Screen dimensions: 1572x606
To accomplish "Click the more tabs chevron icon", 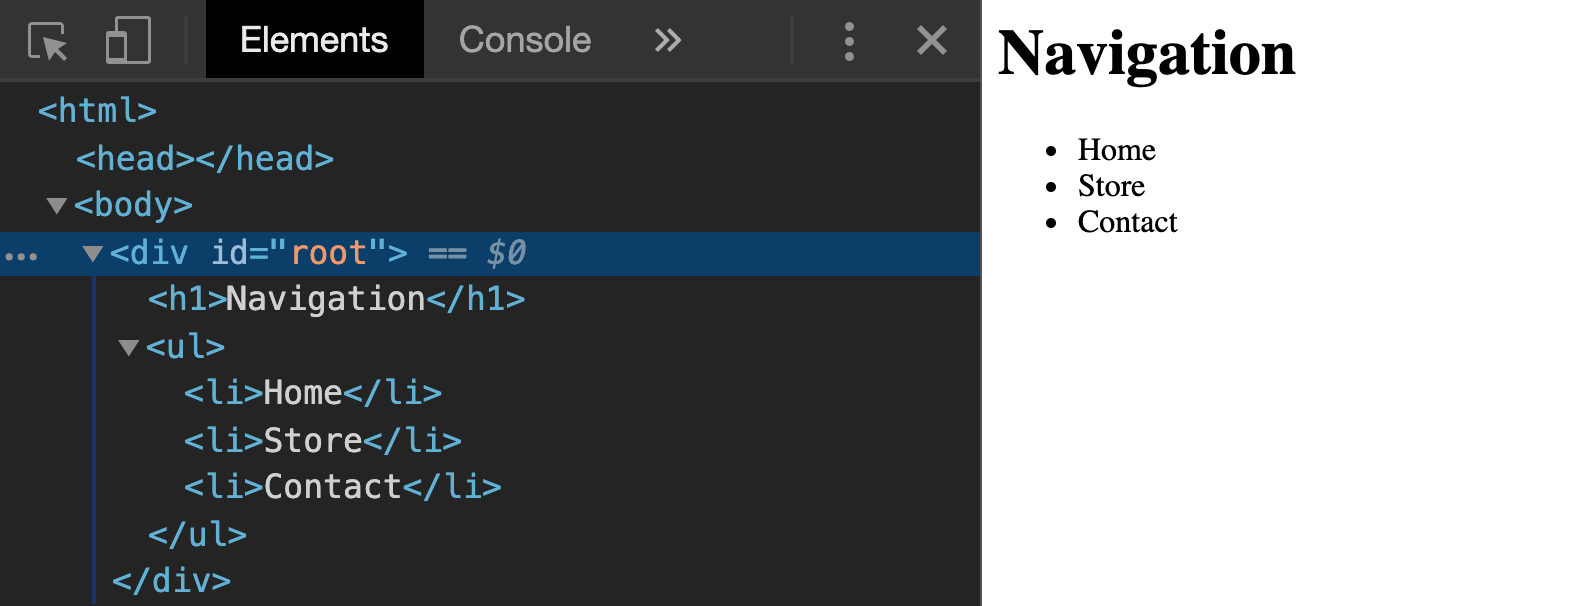I will click(666, 40).
